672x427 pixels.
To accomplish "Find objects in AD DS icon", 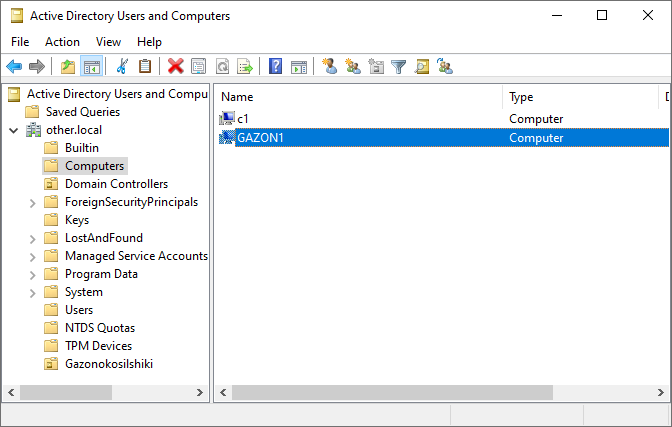I will pyautogui.click(x=422, y=66).
